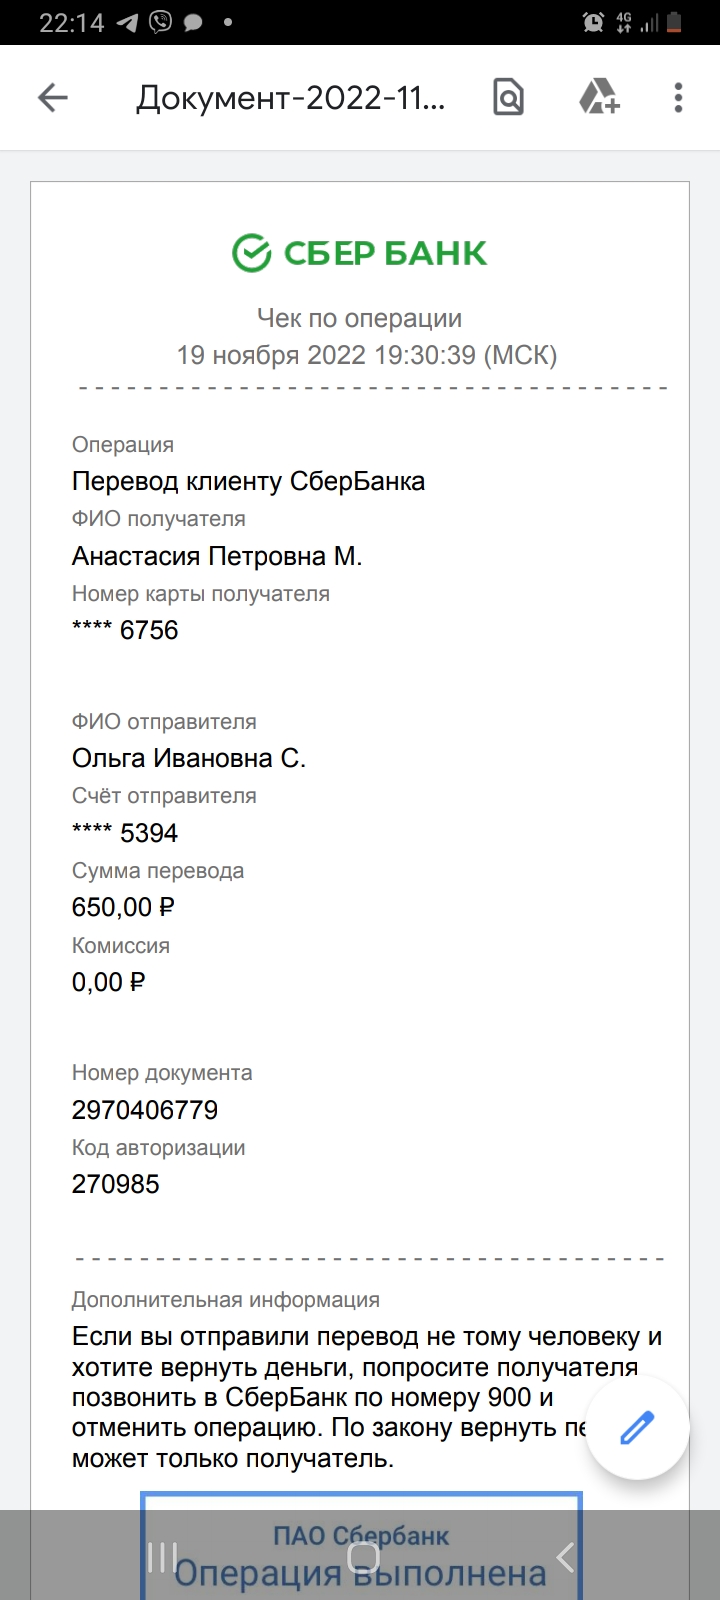Tap the back arrow icon

52,97
